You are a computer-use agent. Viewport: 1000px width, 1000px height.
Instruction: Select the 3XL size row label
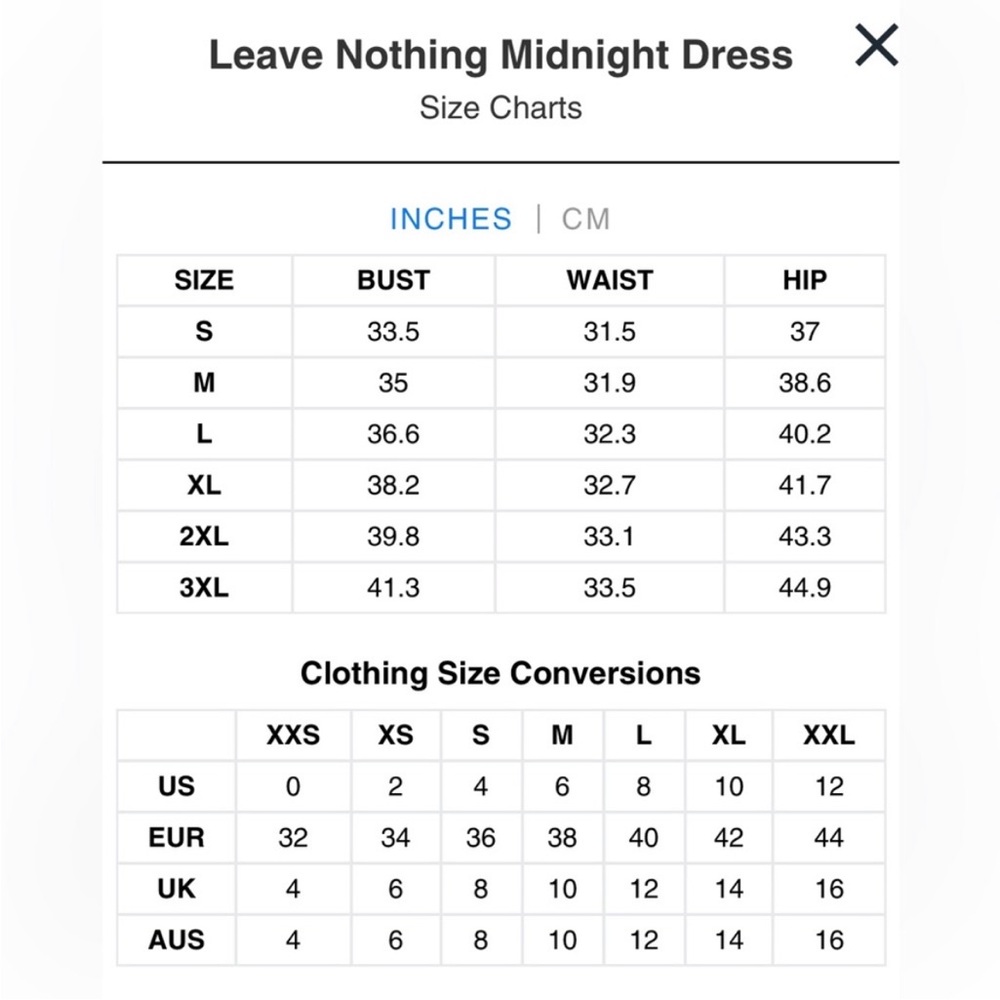point(204,587)
